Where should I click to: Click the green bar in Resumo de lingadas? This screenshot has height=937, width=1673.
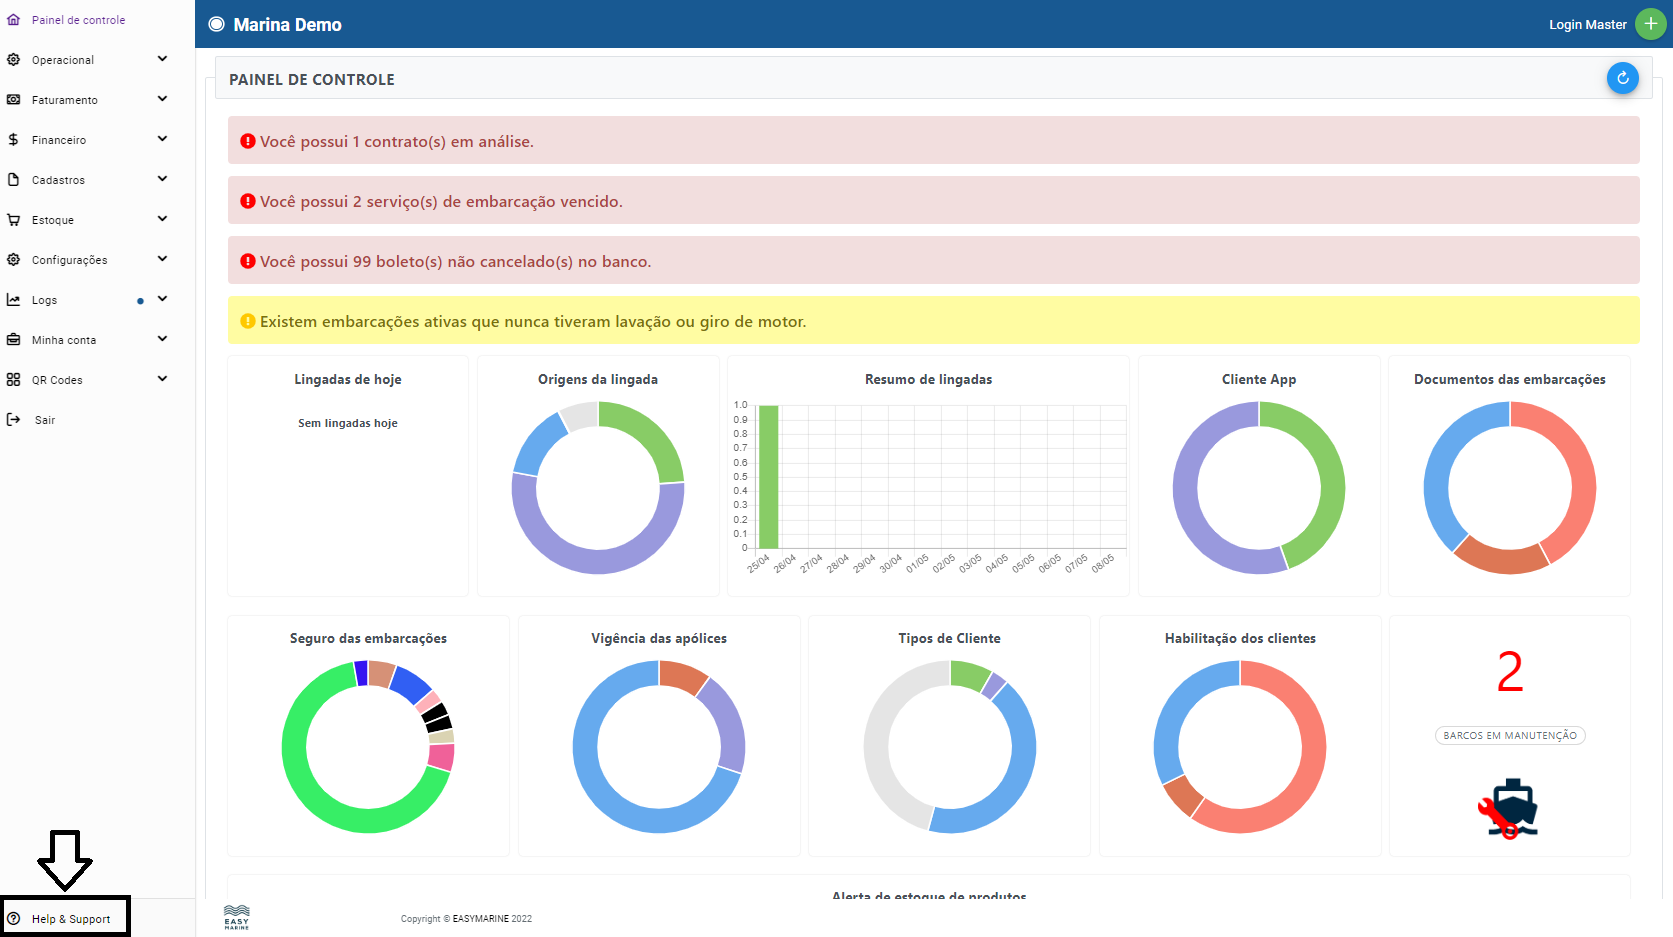coord(768,476)
